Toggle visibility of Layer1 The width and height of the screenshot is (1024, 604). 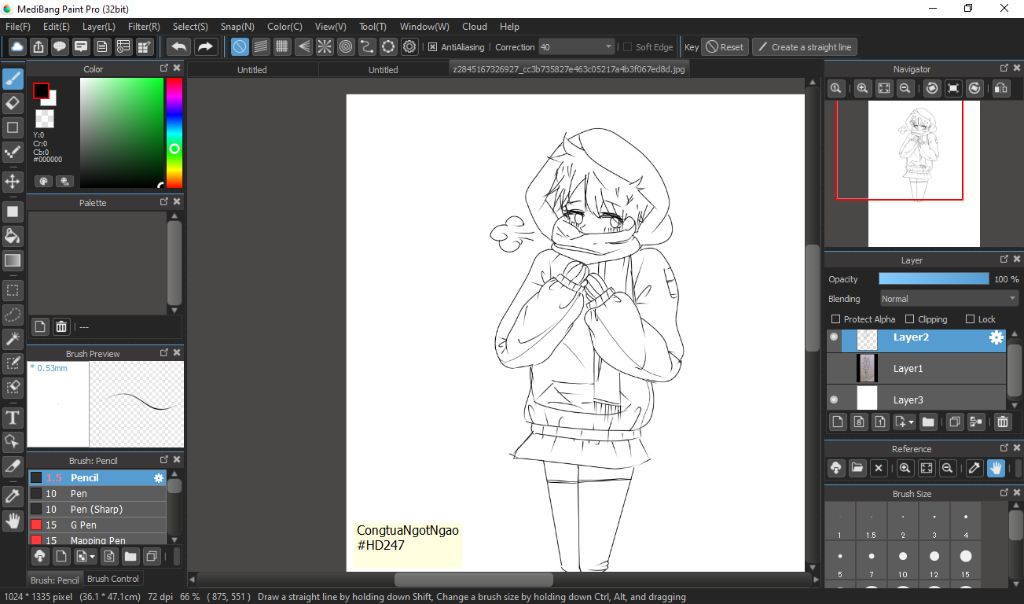pyautogui.click(x=834, y=369)
